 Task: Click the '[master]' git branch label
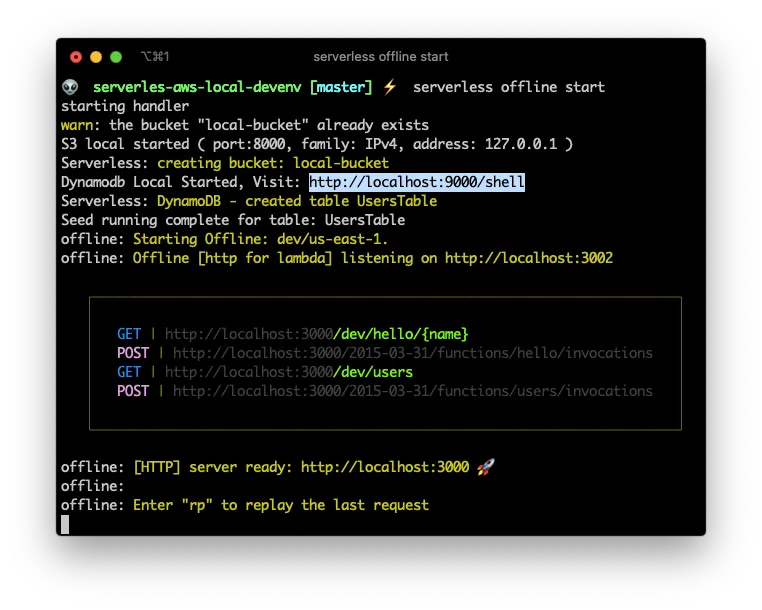341,87
